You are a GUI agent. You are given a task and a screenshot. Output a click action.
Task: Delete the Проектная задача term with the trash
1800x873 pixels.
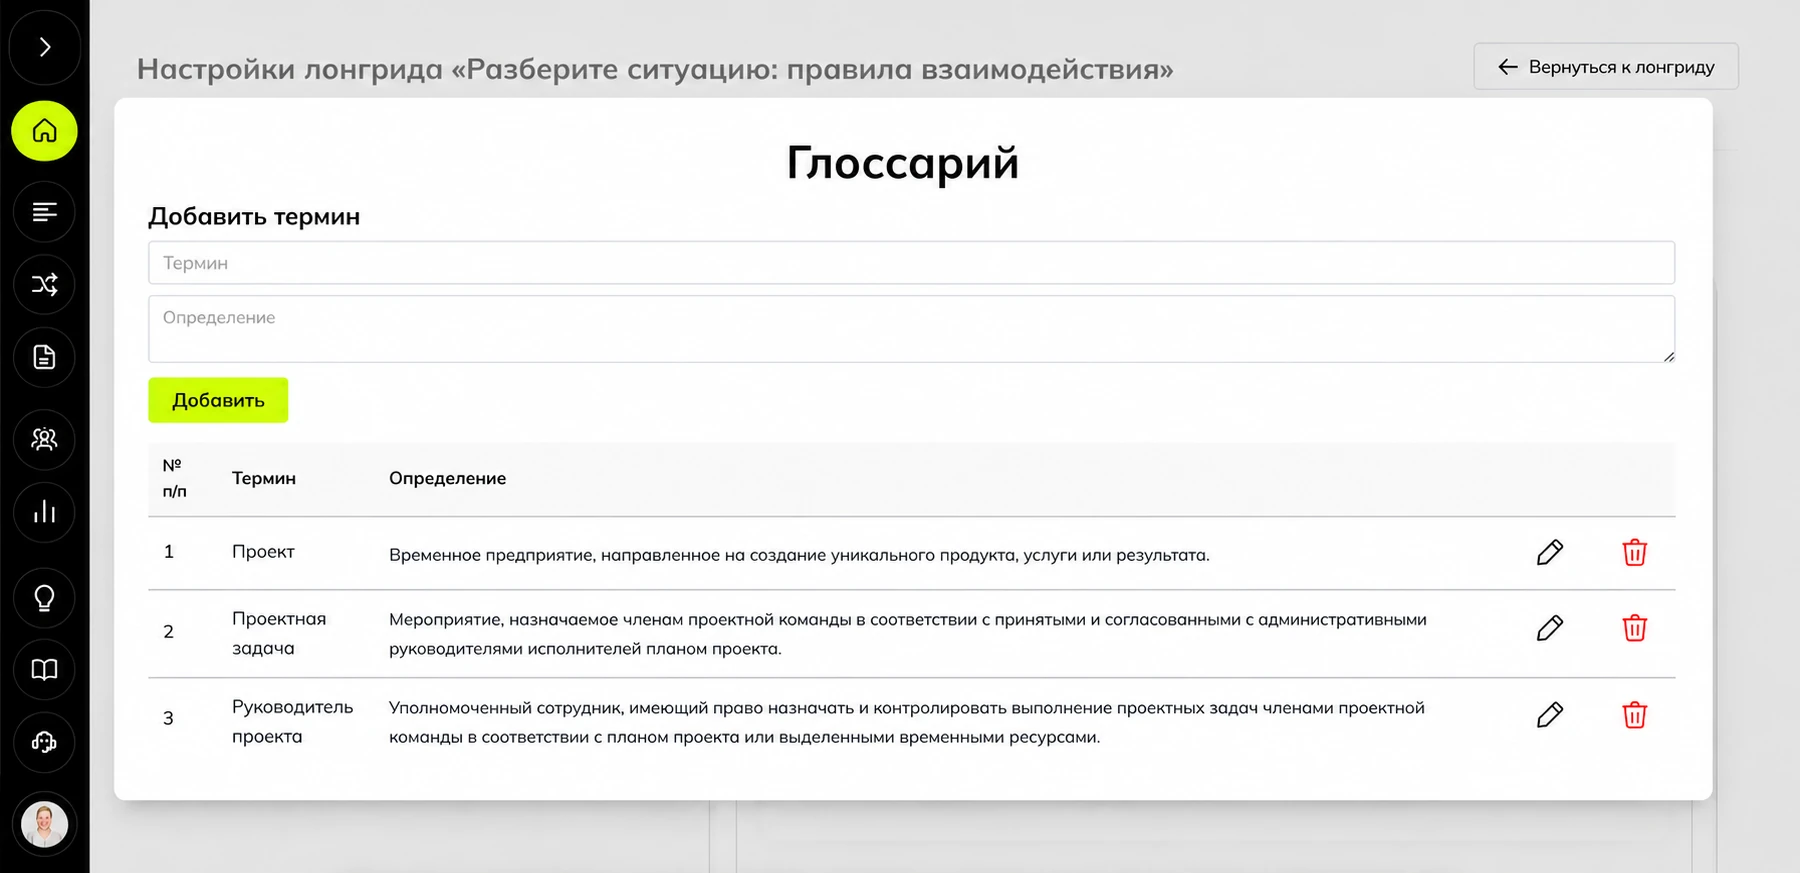pyautogui.click(x=1634, y=628)
